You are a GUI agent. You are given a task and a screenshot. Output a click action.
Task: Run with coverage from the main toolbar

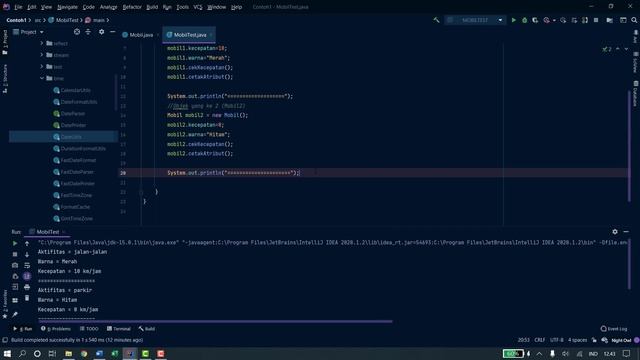(535, 20)
